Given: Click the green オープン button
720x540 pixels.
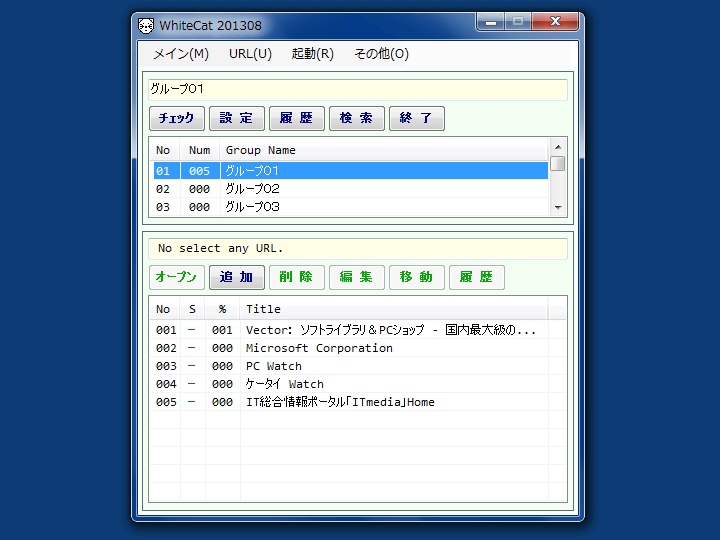Looking at the screenshot, I should [177, 277].
